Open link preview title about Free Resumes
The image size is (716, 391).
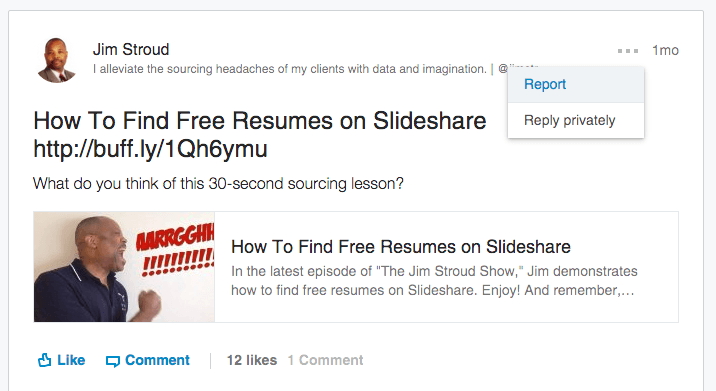[401, 247]
